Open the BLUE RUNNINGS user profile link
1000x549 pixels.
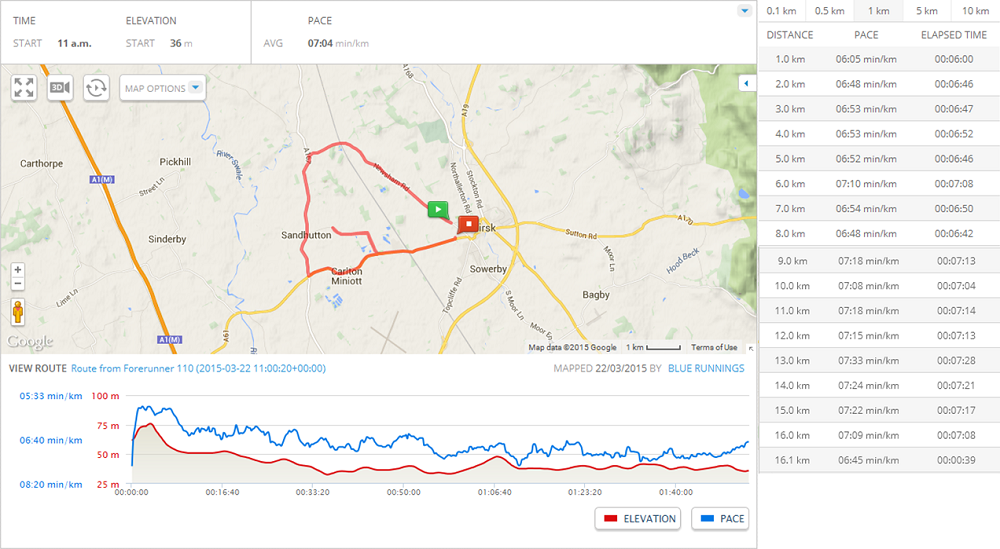[x=706, y=368]
